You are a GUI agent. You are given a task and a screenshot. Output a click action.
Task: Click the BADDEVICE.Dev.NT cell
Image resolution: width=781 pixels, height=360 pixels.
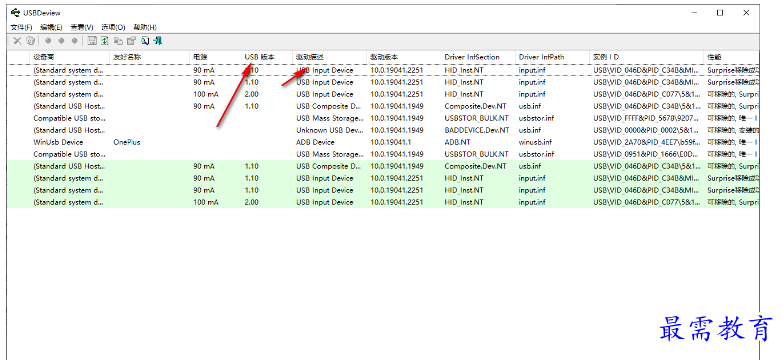pos(477,130)
